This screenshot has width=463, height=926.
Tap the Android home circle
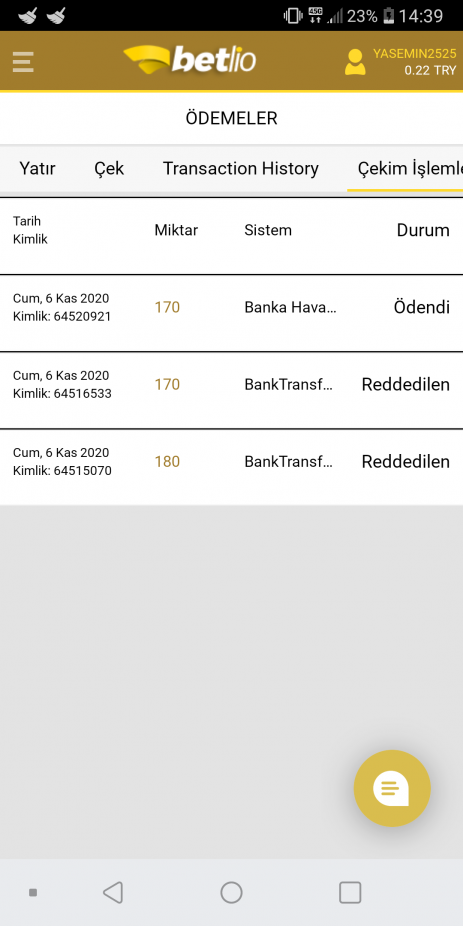pyautogui.click(x=232, y=892)
